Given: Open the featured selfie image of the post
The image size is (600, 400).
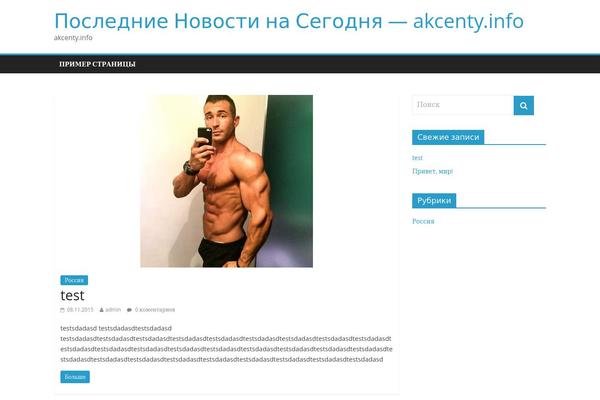Looking at the screenshot, I should 227,181.
